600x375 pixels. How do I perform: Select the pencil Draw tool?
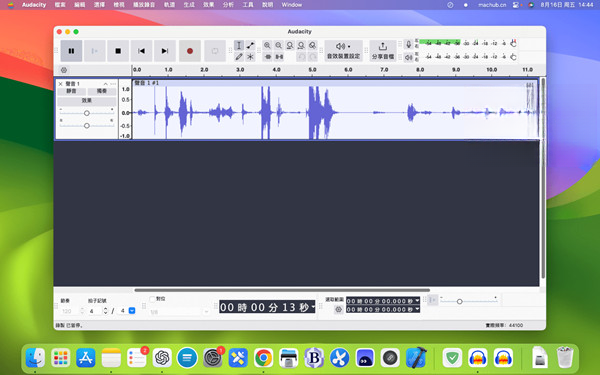239,57
